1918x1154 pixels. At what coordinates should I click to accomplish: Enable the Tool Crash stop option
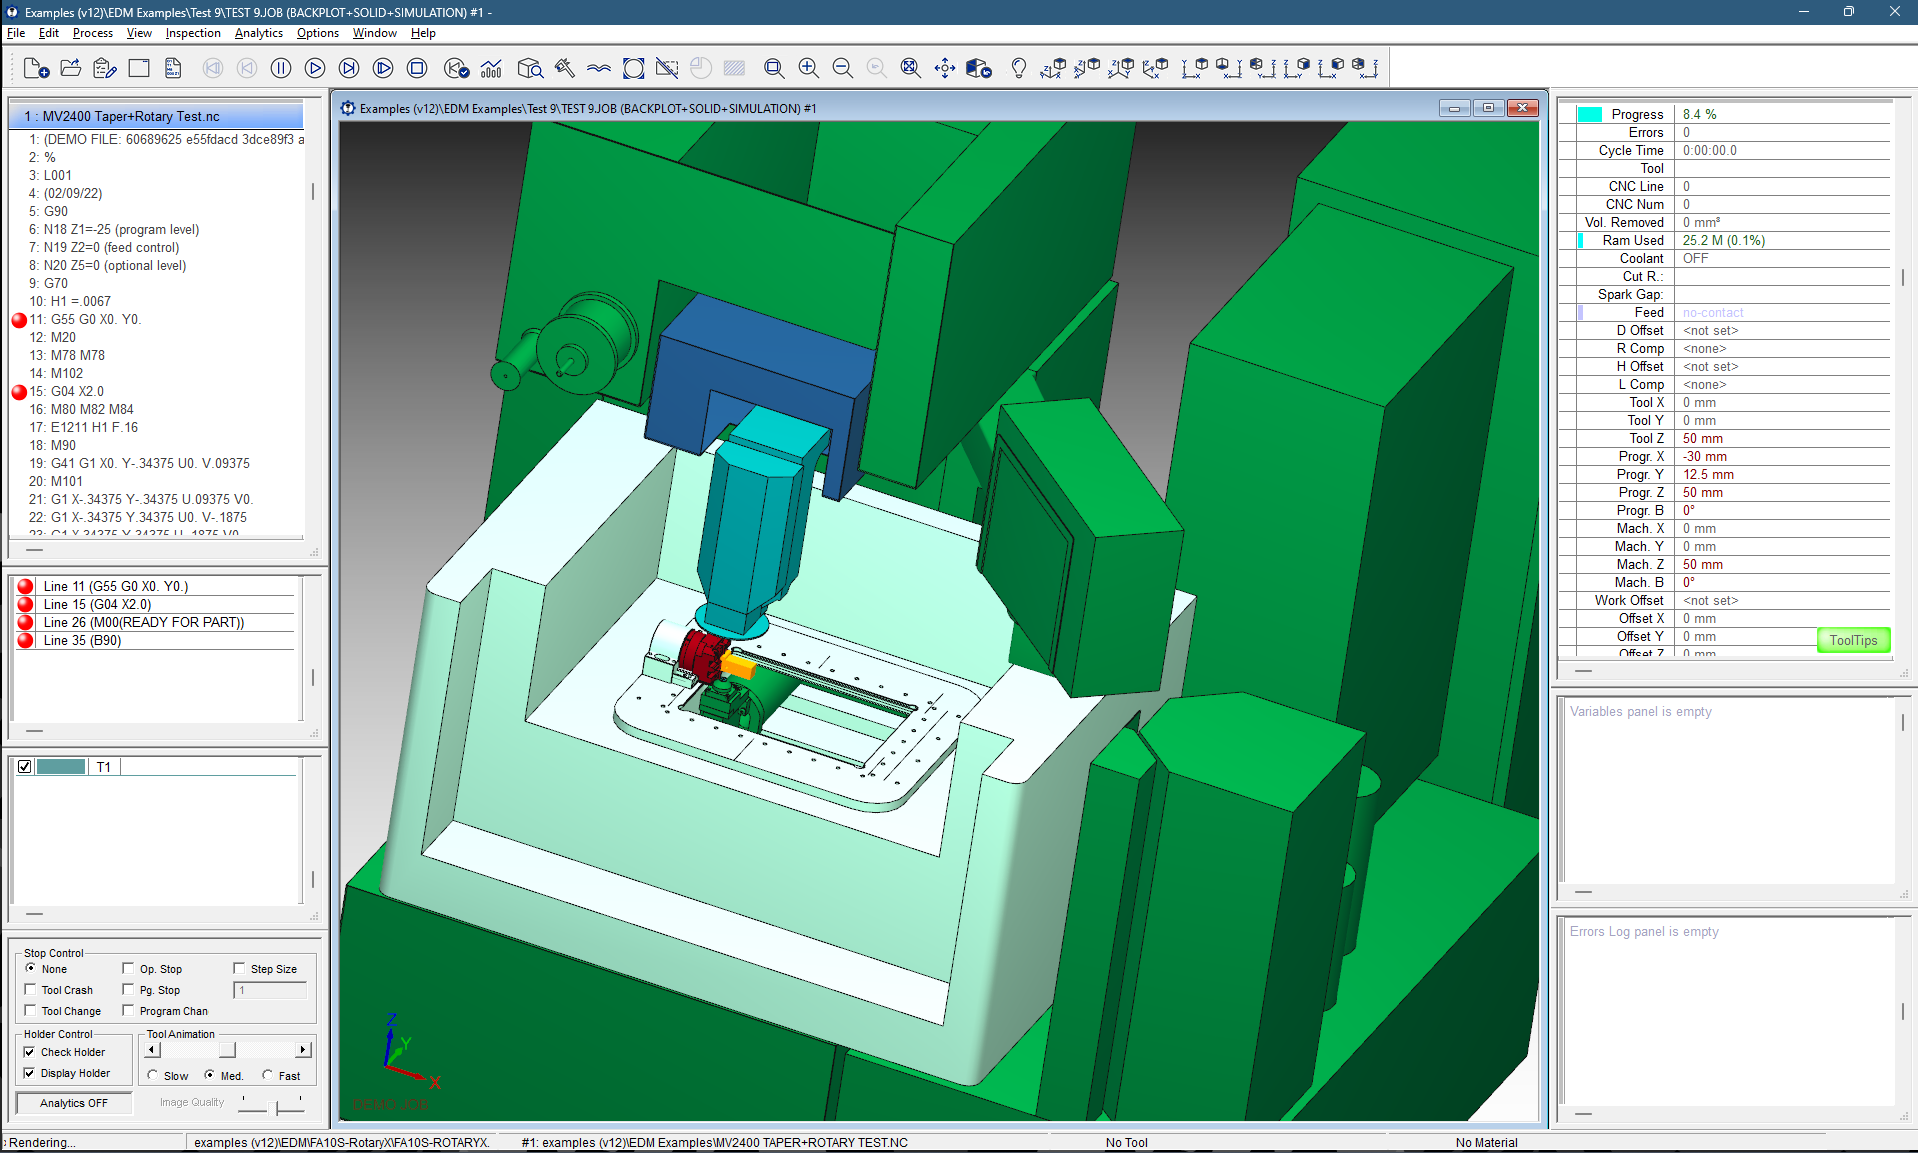31,989
